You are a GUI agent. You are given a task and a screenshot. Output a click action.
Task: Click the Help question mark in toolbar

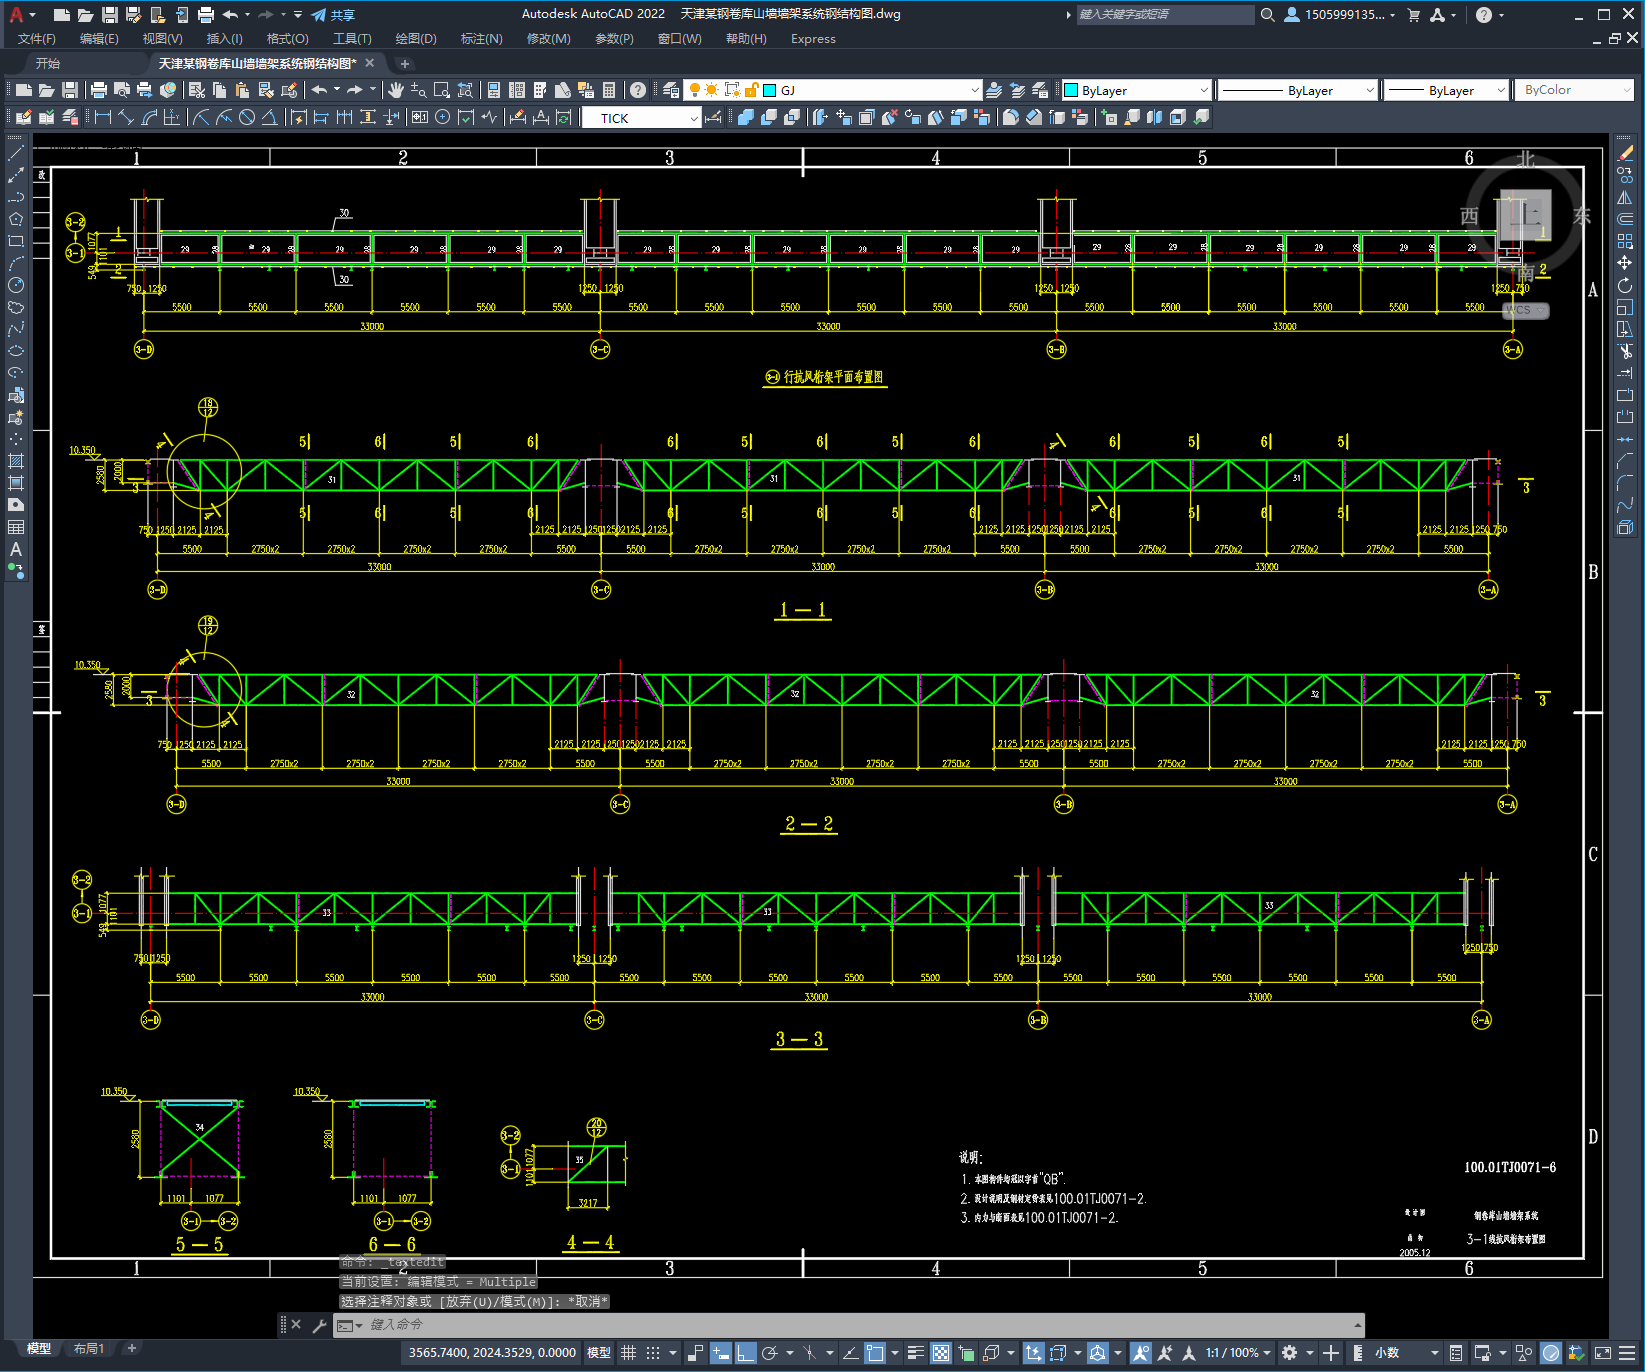pyautogui.click(x=638, y=90)
